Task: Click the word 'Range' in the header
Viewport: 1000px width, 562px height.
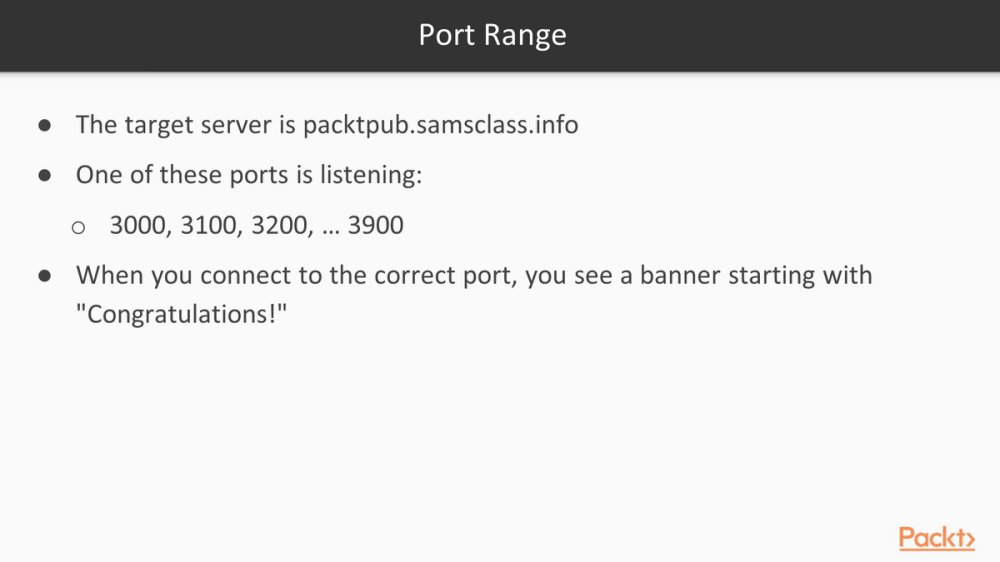Action: (x=525, y=36)
